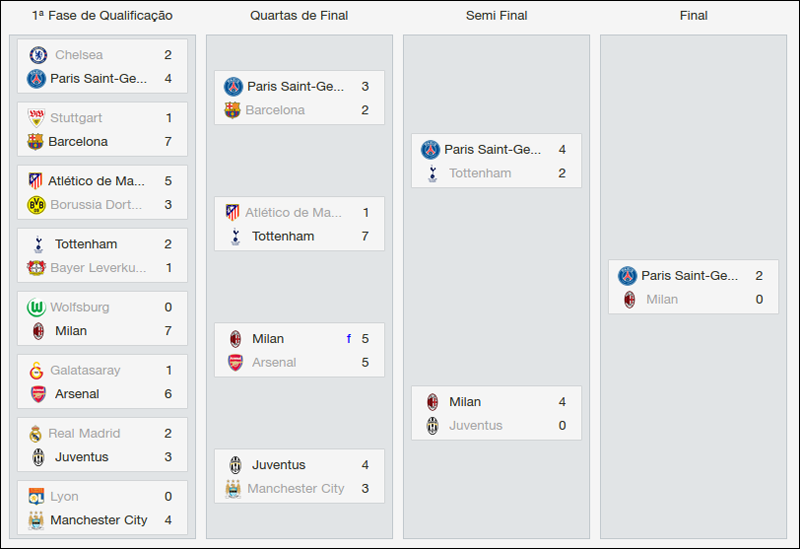Click the Borussia Dortmund crest icon
800x549 pixels.
(36, 205)
